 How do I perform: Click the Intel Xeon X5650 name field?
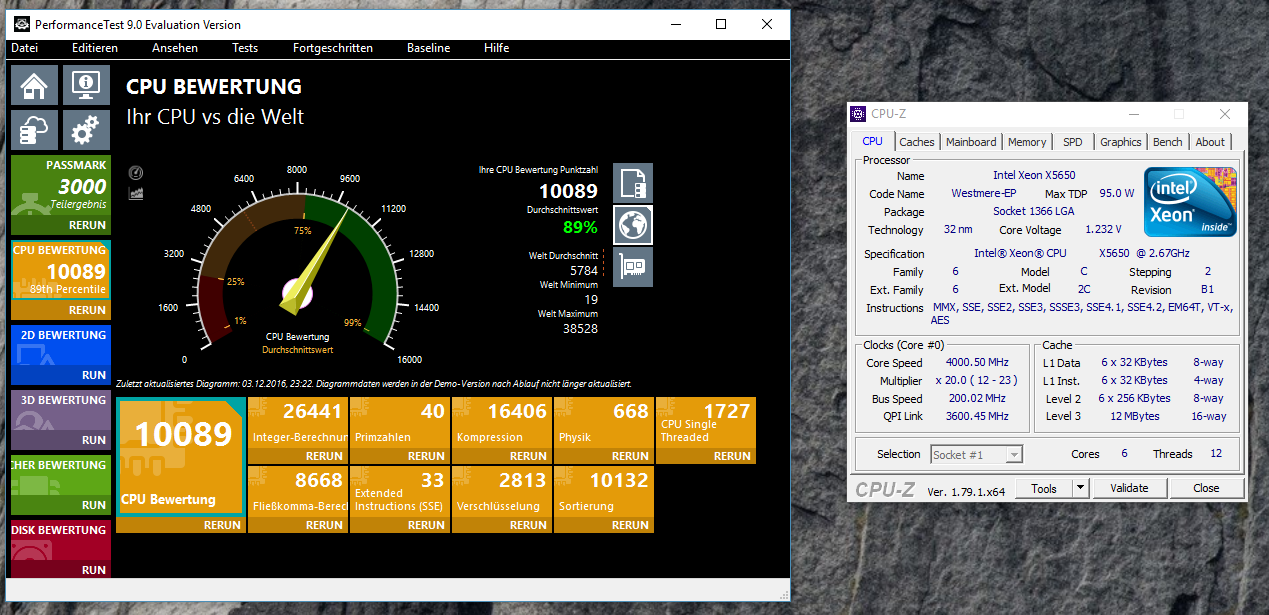click(1035, 176)
